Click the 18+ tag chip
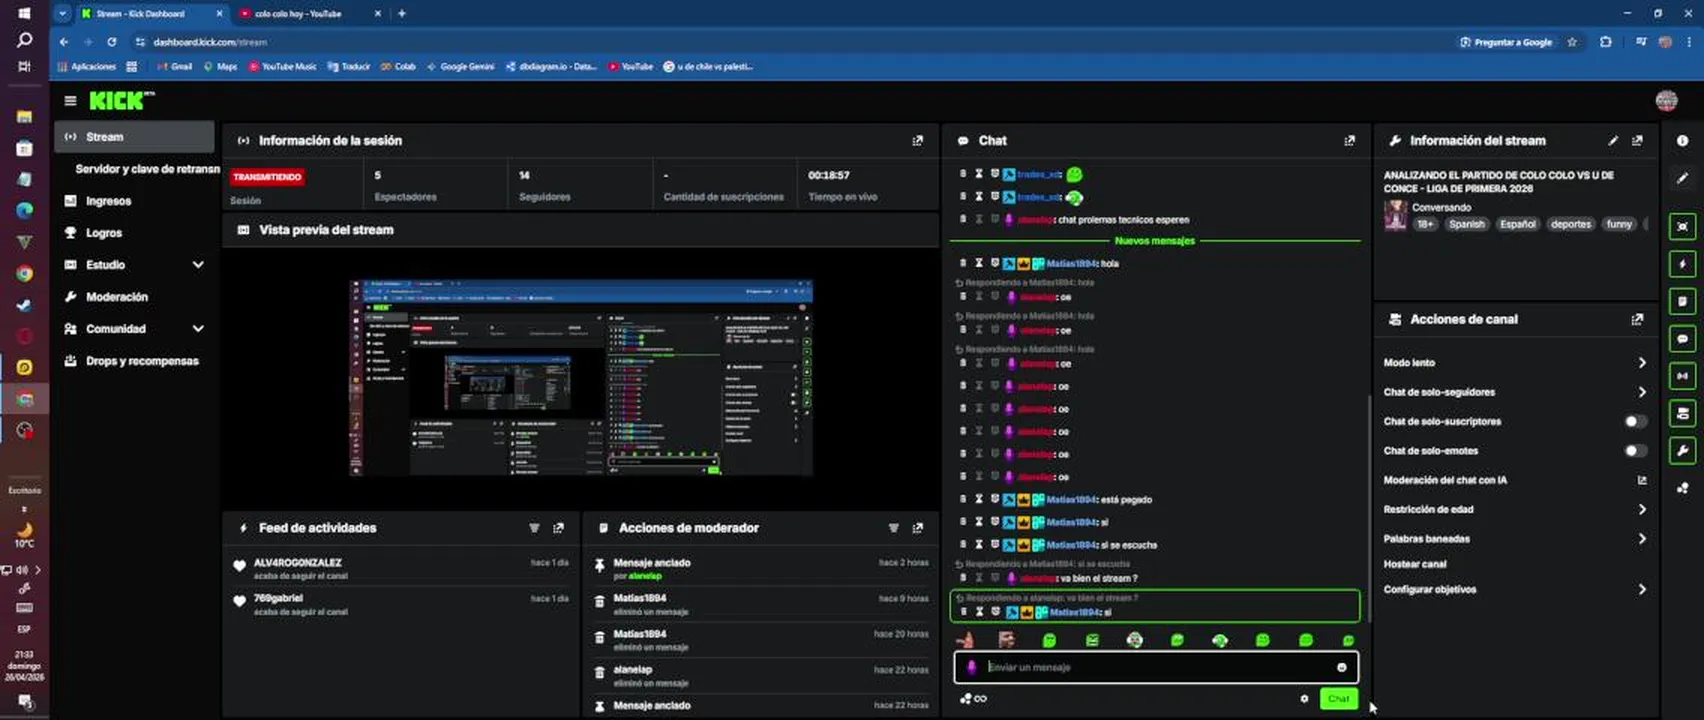The image size is (1704, 720). 1425,224
